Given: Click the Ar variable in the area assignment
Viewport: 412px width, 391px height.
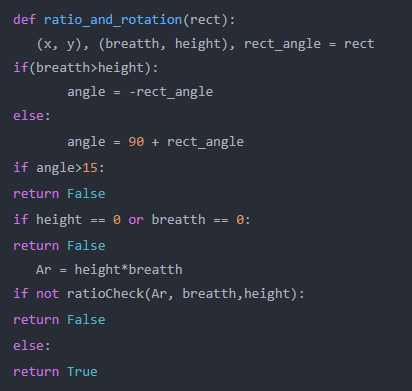Looking at the screenshot, I should 44,270.
